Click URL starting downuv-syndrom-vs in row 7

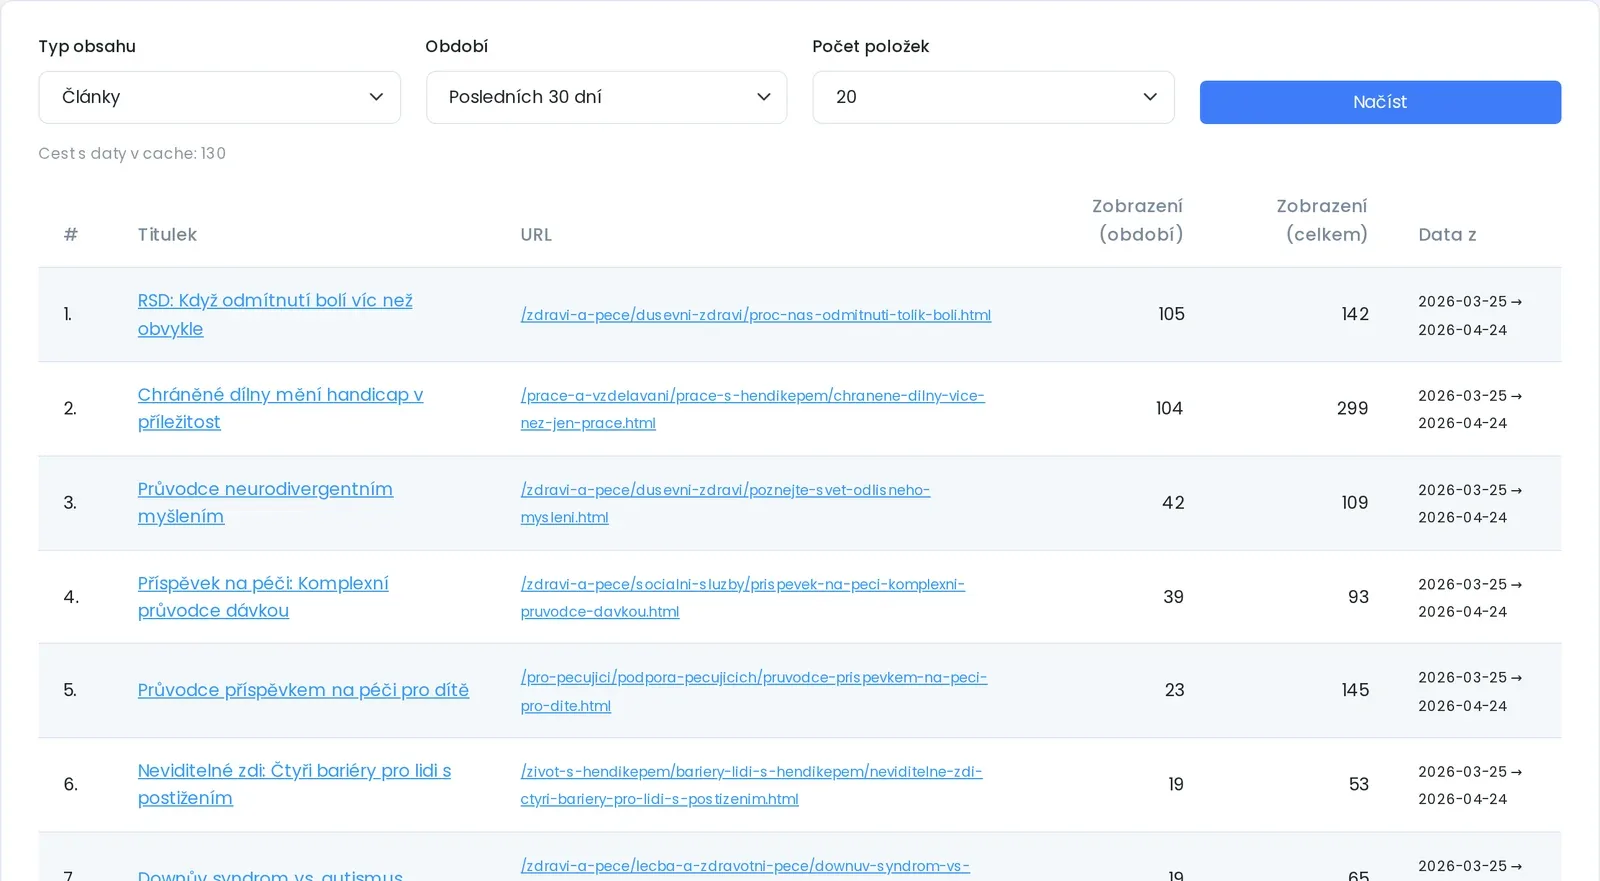(745, 866)
